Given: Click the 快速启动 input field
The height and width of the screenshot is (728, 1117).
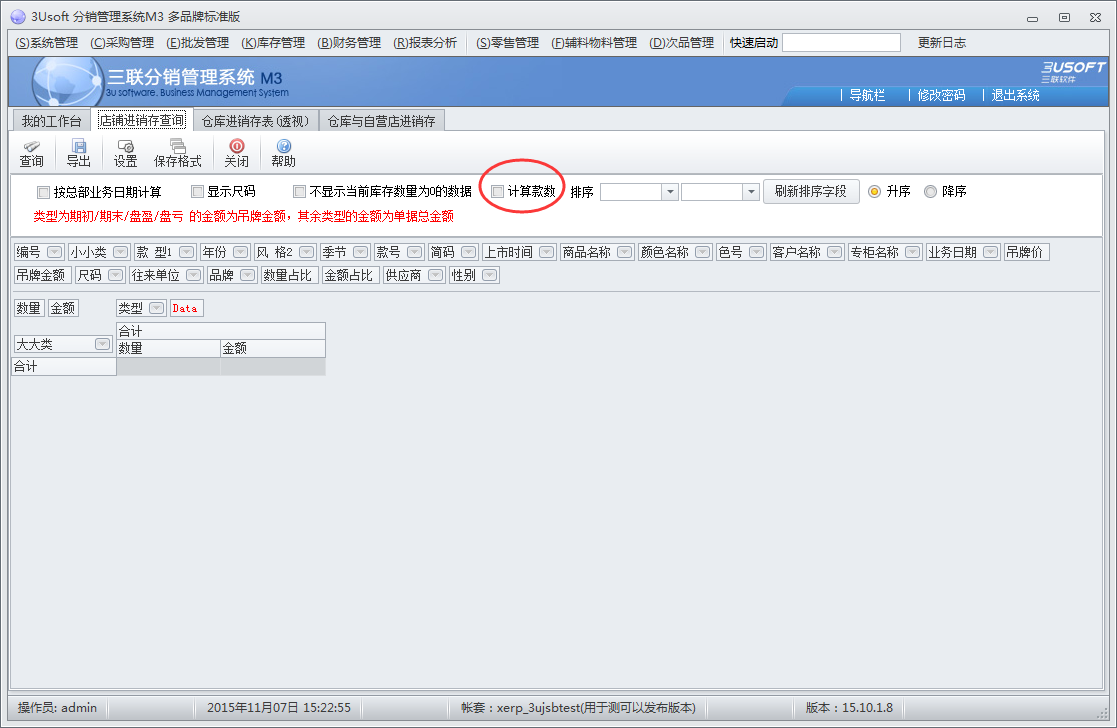Looking at the screenshot, I should click(841, 43).
